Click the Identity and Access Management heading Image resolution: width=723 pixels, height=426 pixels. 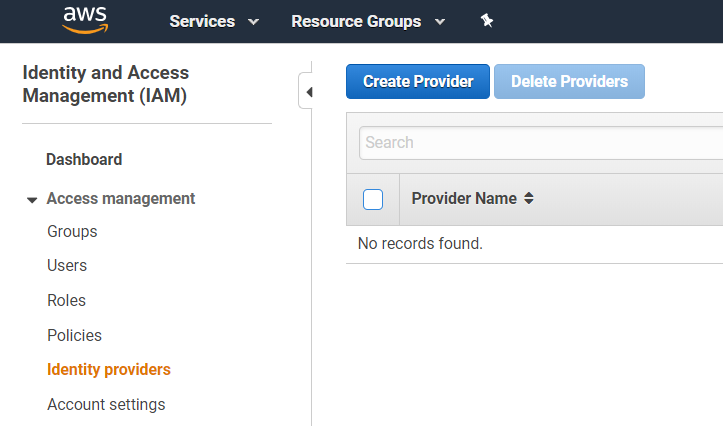point(105,84)
